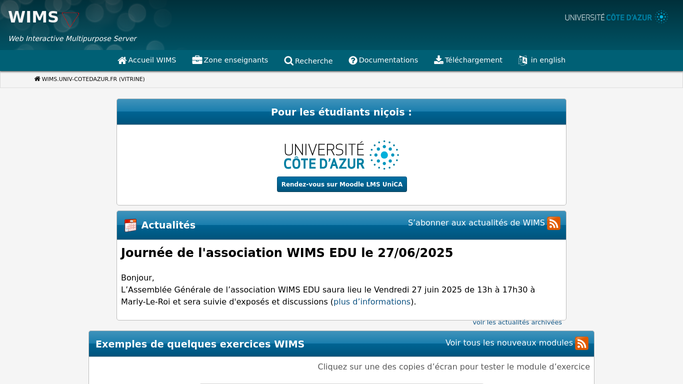Screen dimensions: 683x384
Task: Click the home icon beside Accueil WIMS
Action: [122, 61]
